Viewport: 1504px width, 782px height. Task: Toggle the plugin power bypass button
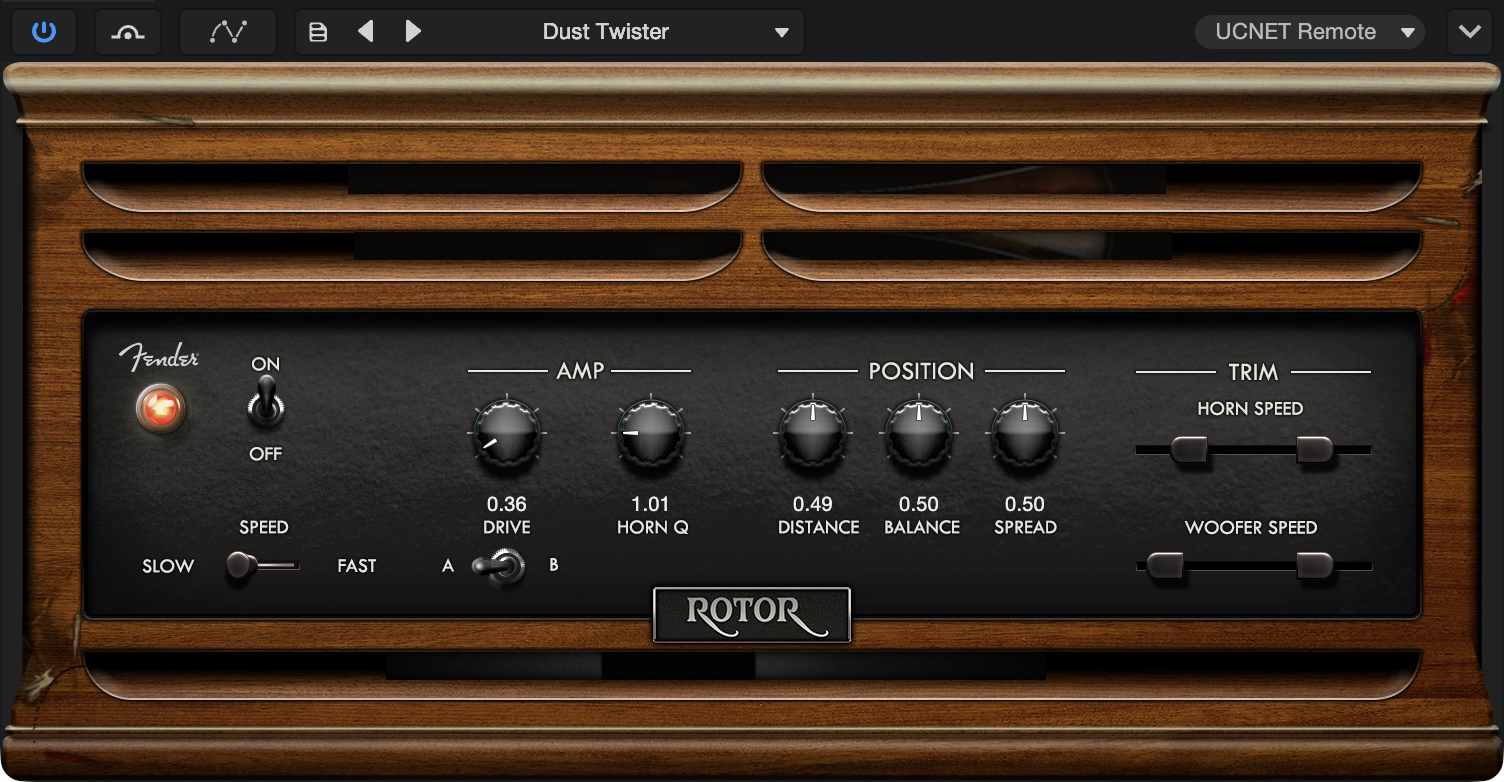(44, 32)
